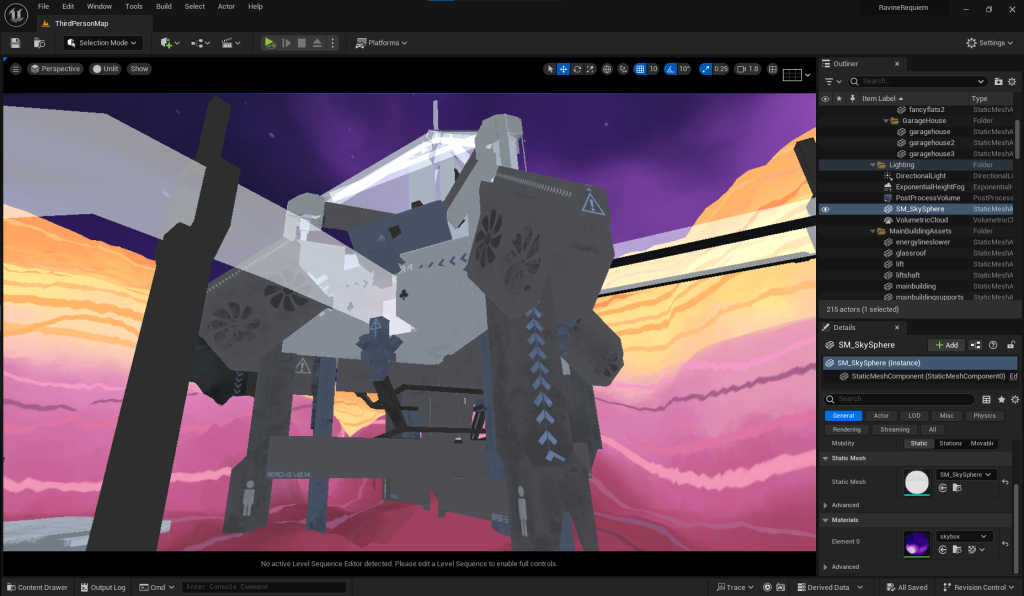Open scale snap value 0.25
Screen dimensions: 1024x596
coord(720,69)
